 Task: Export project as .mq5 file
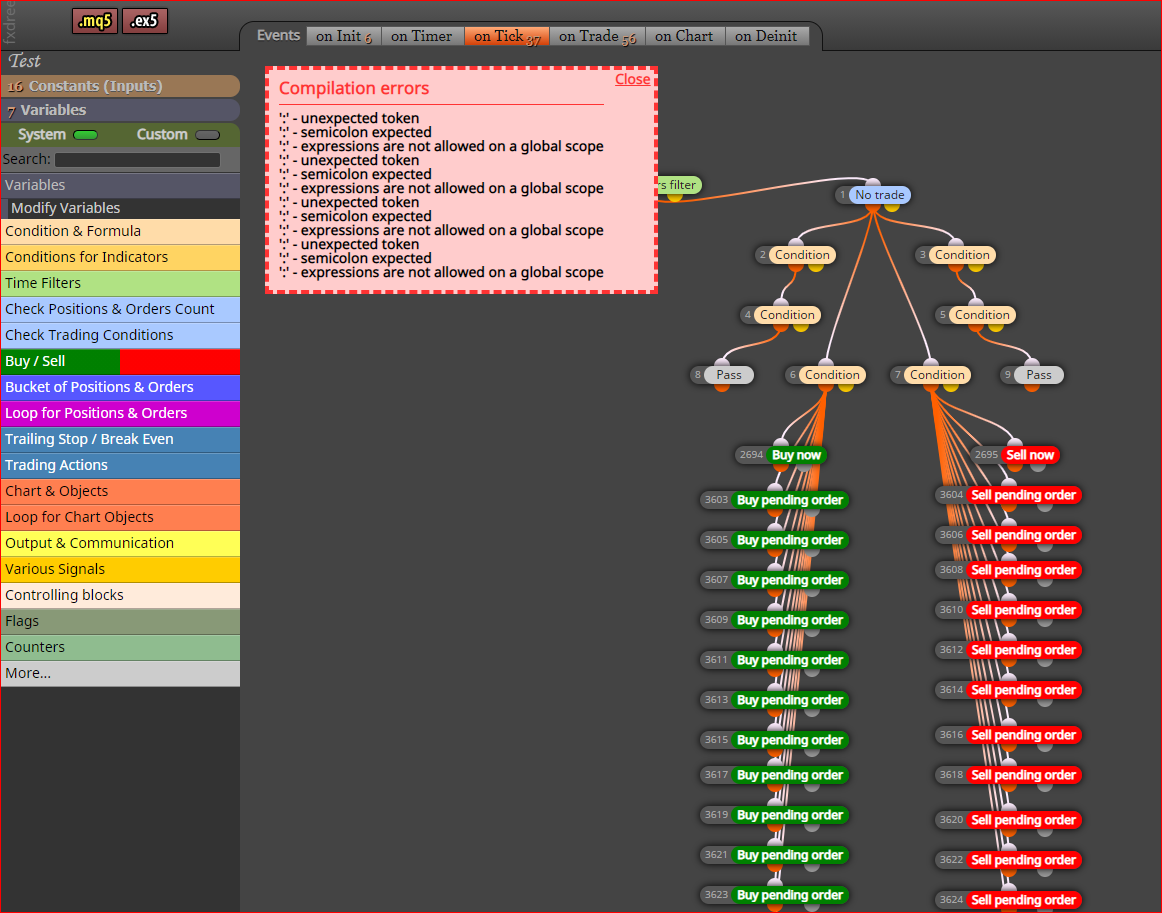point(95,21)
